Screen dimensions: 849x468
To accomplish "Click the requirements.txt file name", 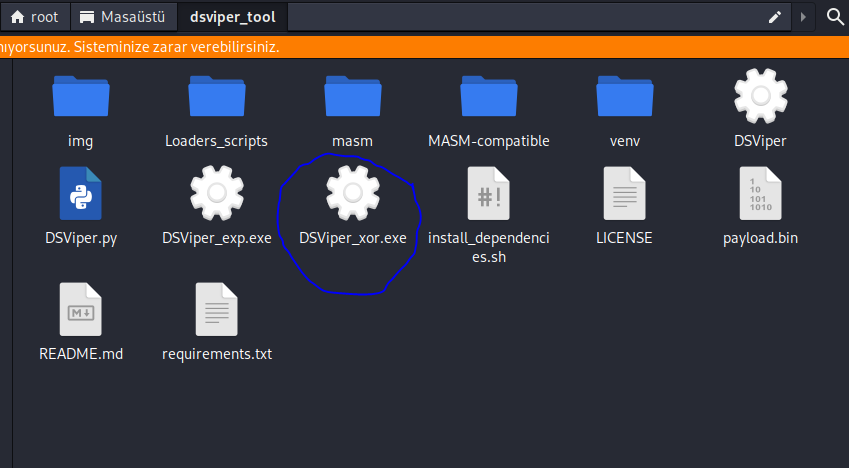I will pyautogui.click(x=217, y=354).
